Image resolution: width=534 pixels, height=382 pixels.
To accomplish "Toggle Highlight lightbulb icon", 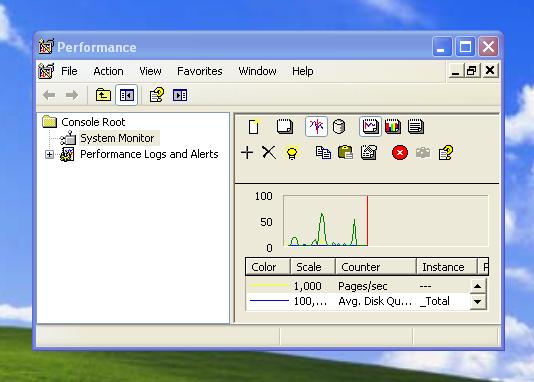I will (292, 153).
